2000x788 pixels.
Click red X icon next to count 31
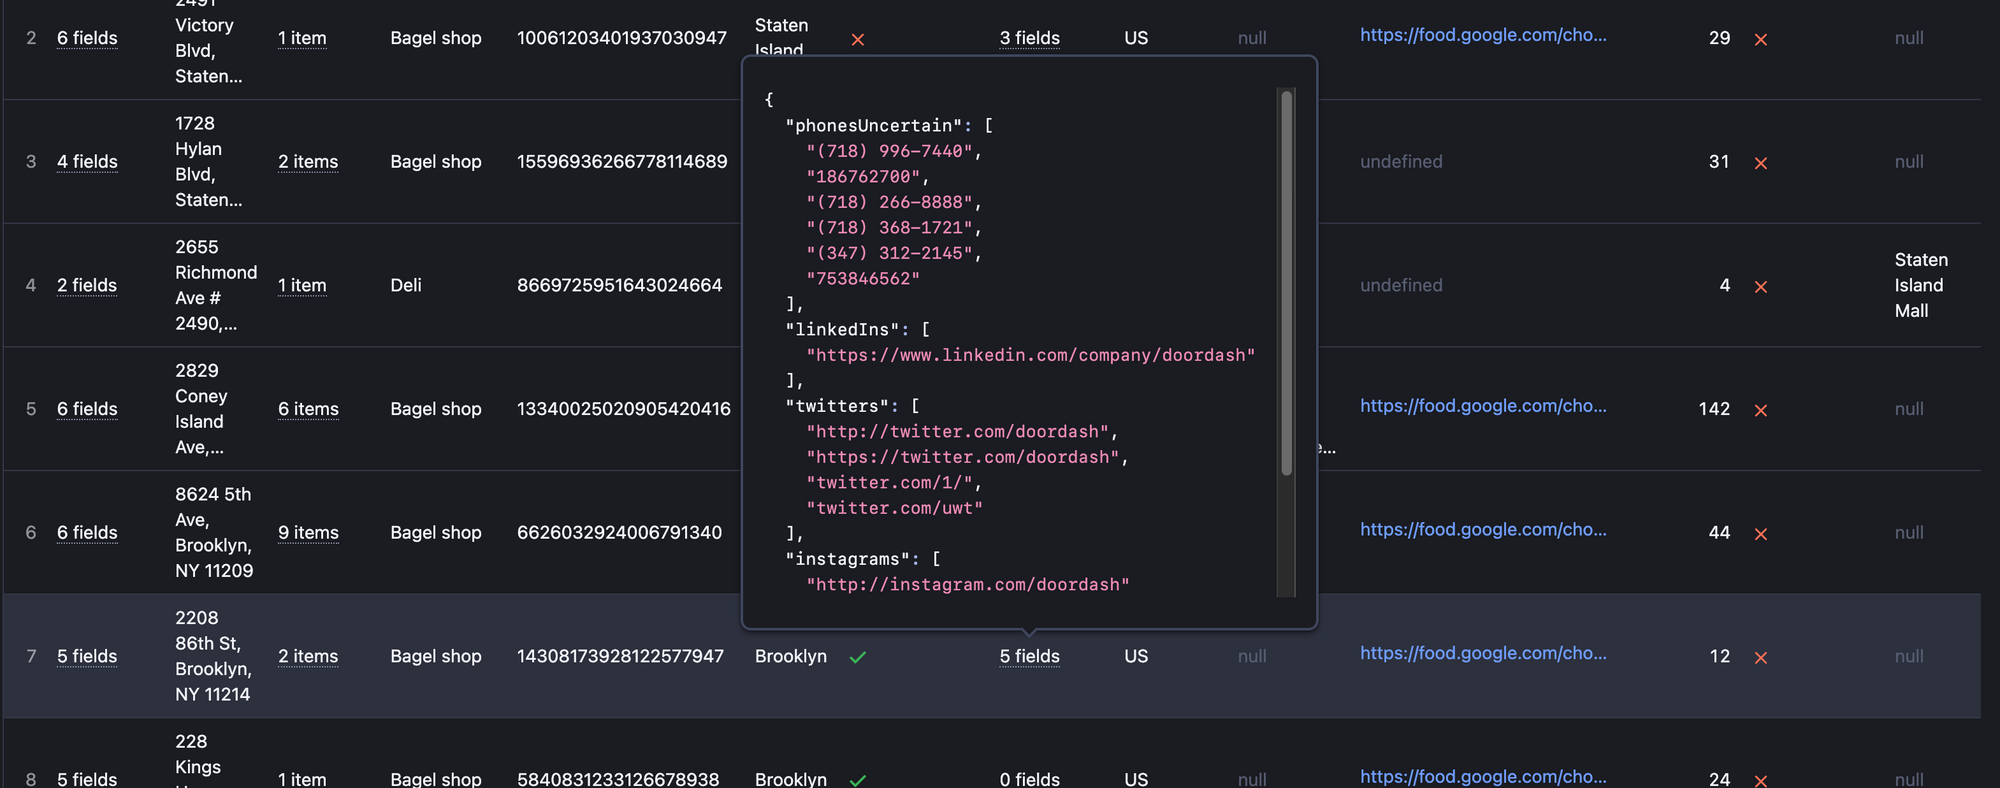[1761, 163]
